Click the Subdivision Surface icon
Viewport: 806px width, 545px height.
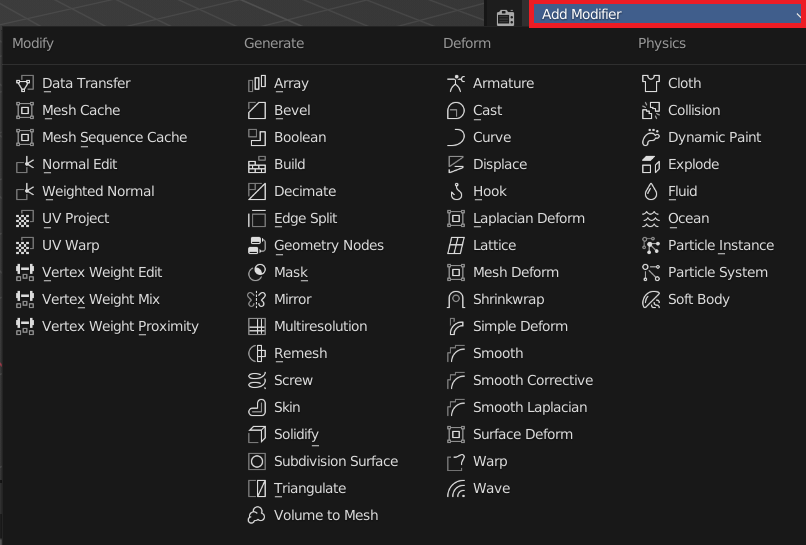point(257,462)
